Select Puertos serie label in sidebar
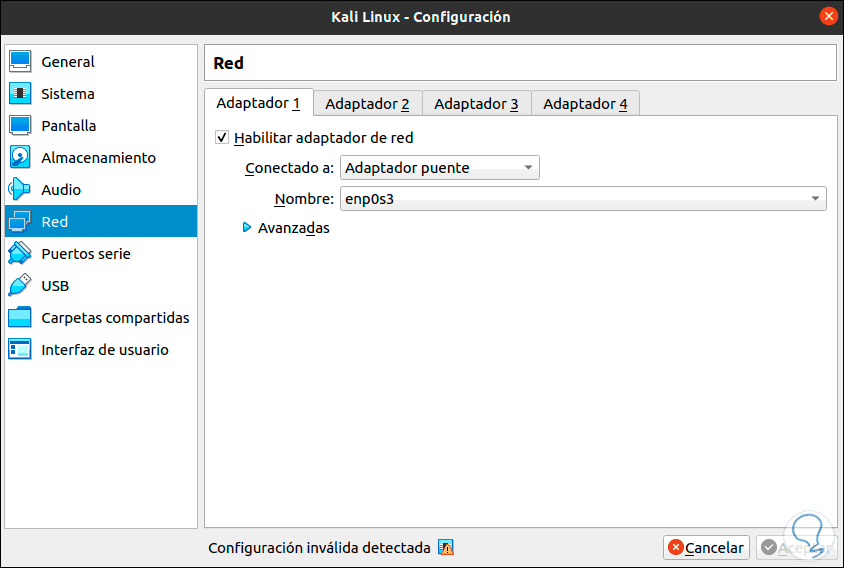Screen dimensions: 844x568 coord(86,254)
